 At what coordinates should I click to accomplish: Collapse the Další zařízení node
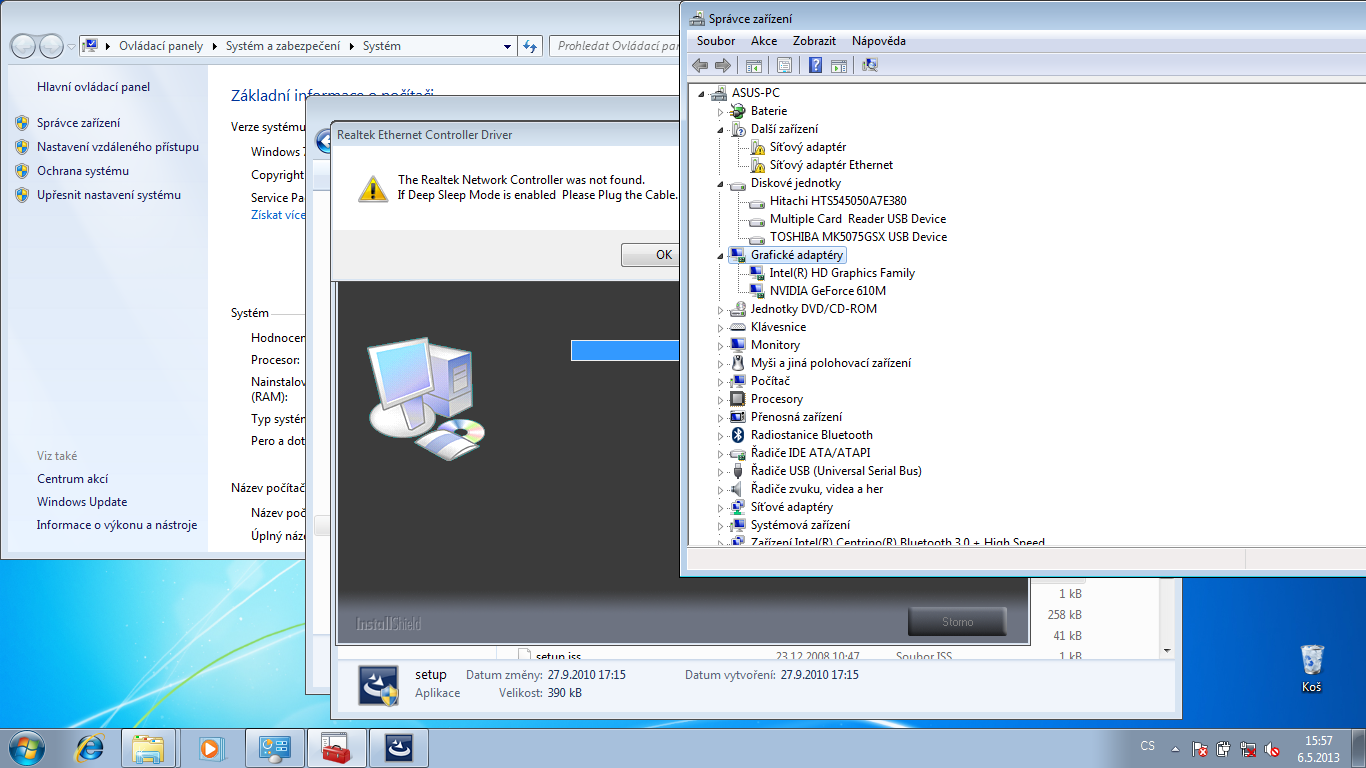[720, 129]
